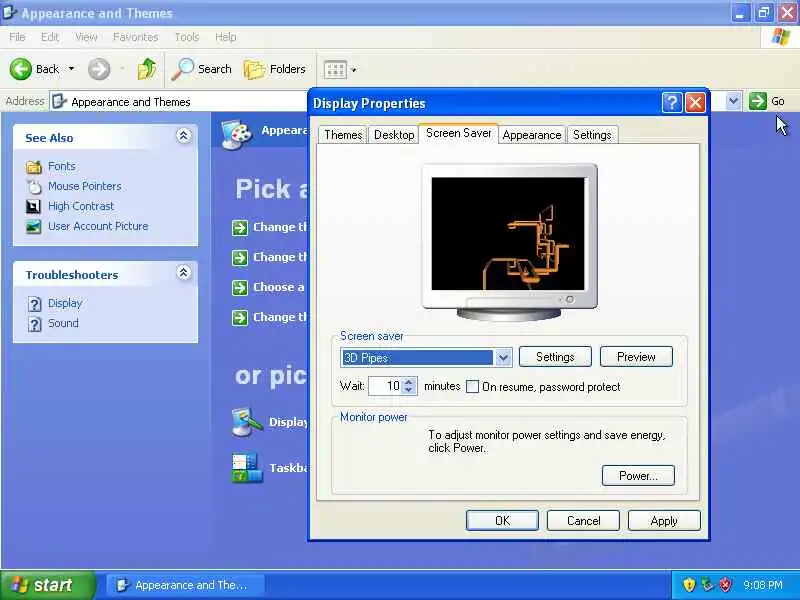Click the arrow icon beside Choose a
This screenshot has width=800, height=600.
tap(240, 287)
